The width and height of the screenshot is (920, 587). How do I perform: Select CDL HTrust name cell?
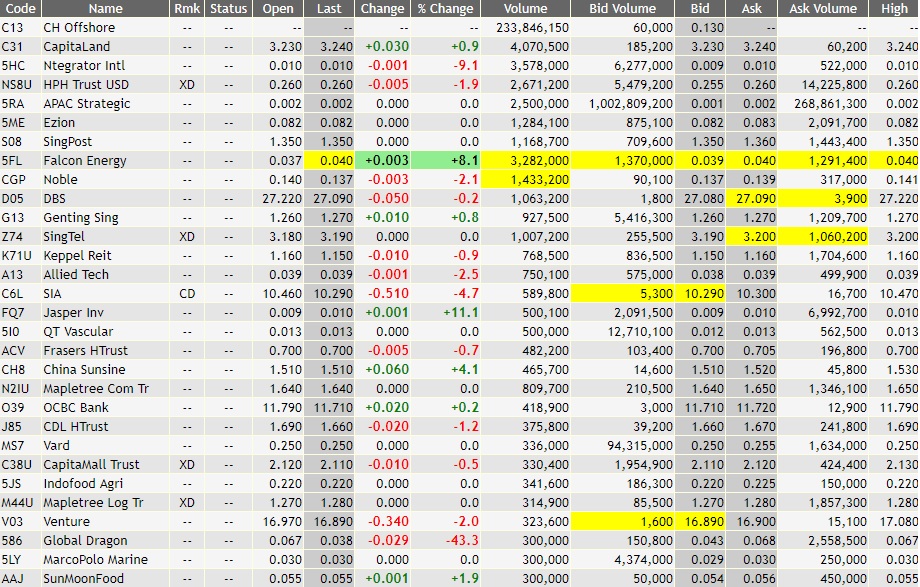point(76,427)
